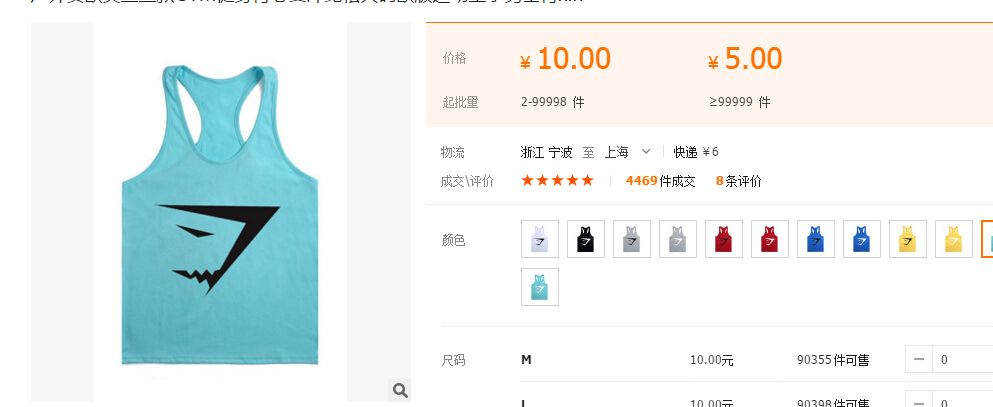Click the 上海 destination city text
The width and height of the screenshot is (993, 407).
pyautogui.click(x=616, y=152)
